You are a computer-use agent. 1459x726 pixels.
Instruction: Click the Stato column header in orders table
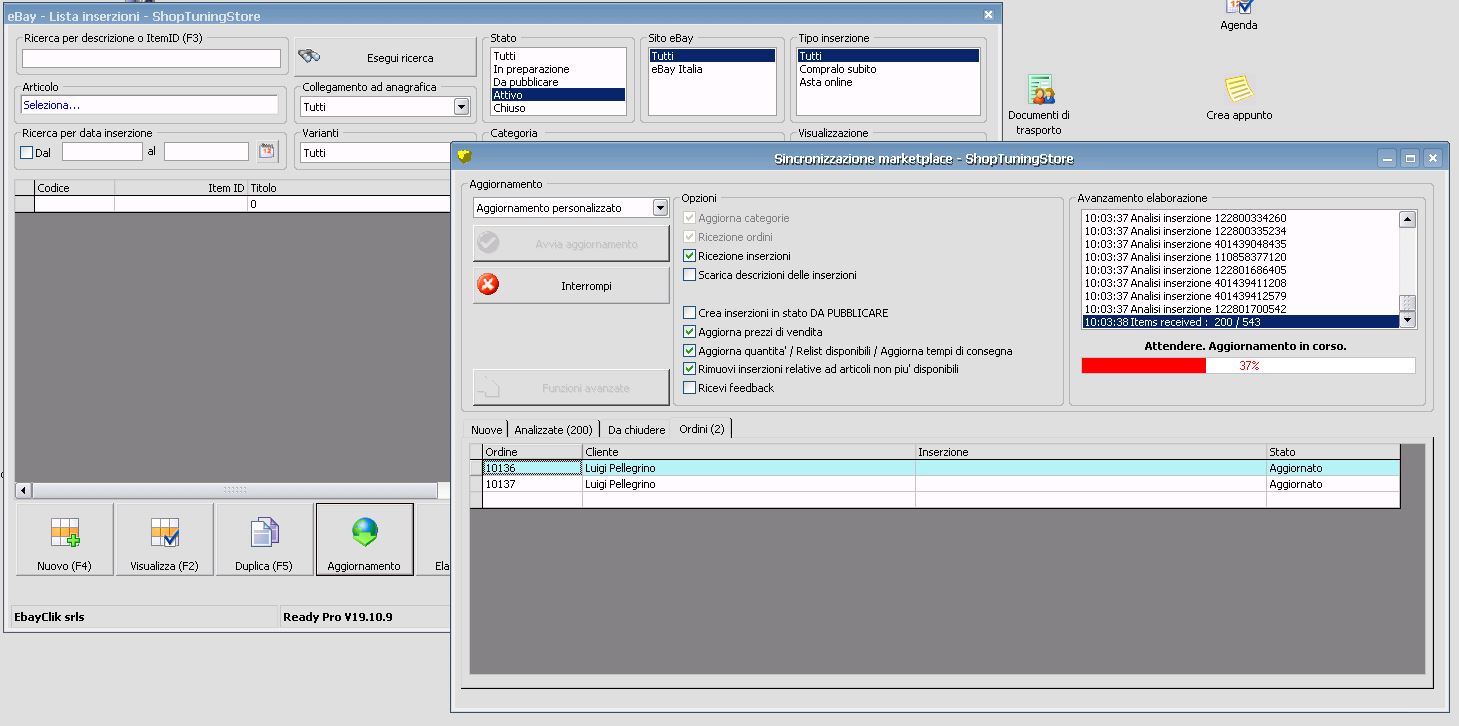tap(1333, 452)
